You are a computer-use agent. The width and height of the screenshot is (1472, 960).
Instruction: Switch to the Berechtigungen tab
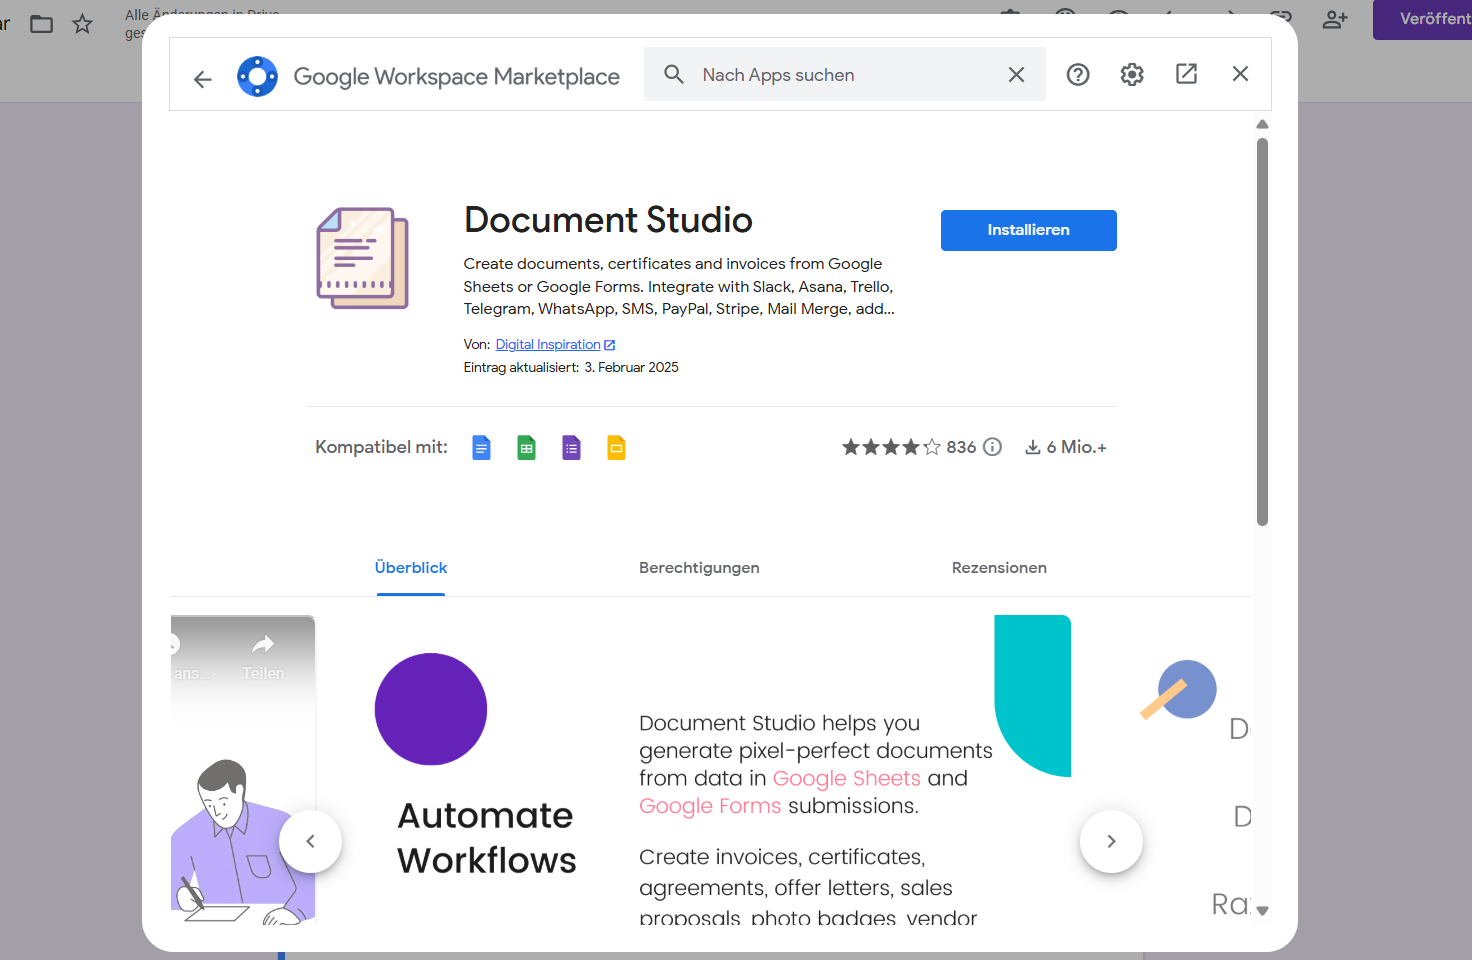(699, 568)
